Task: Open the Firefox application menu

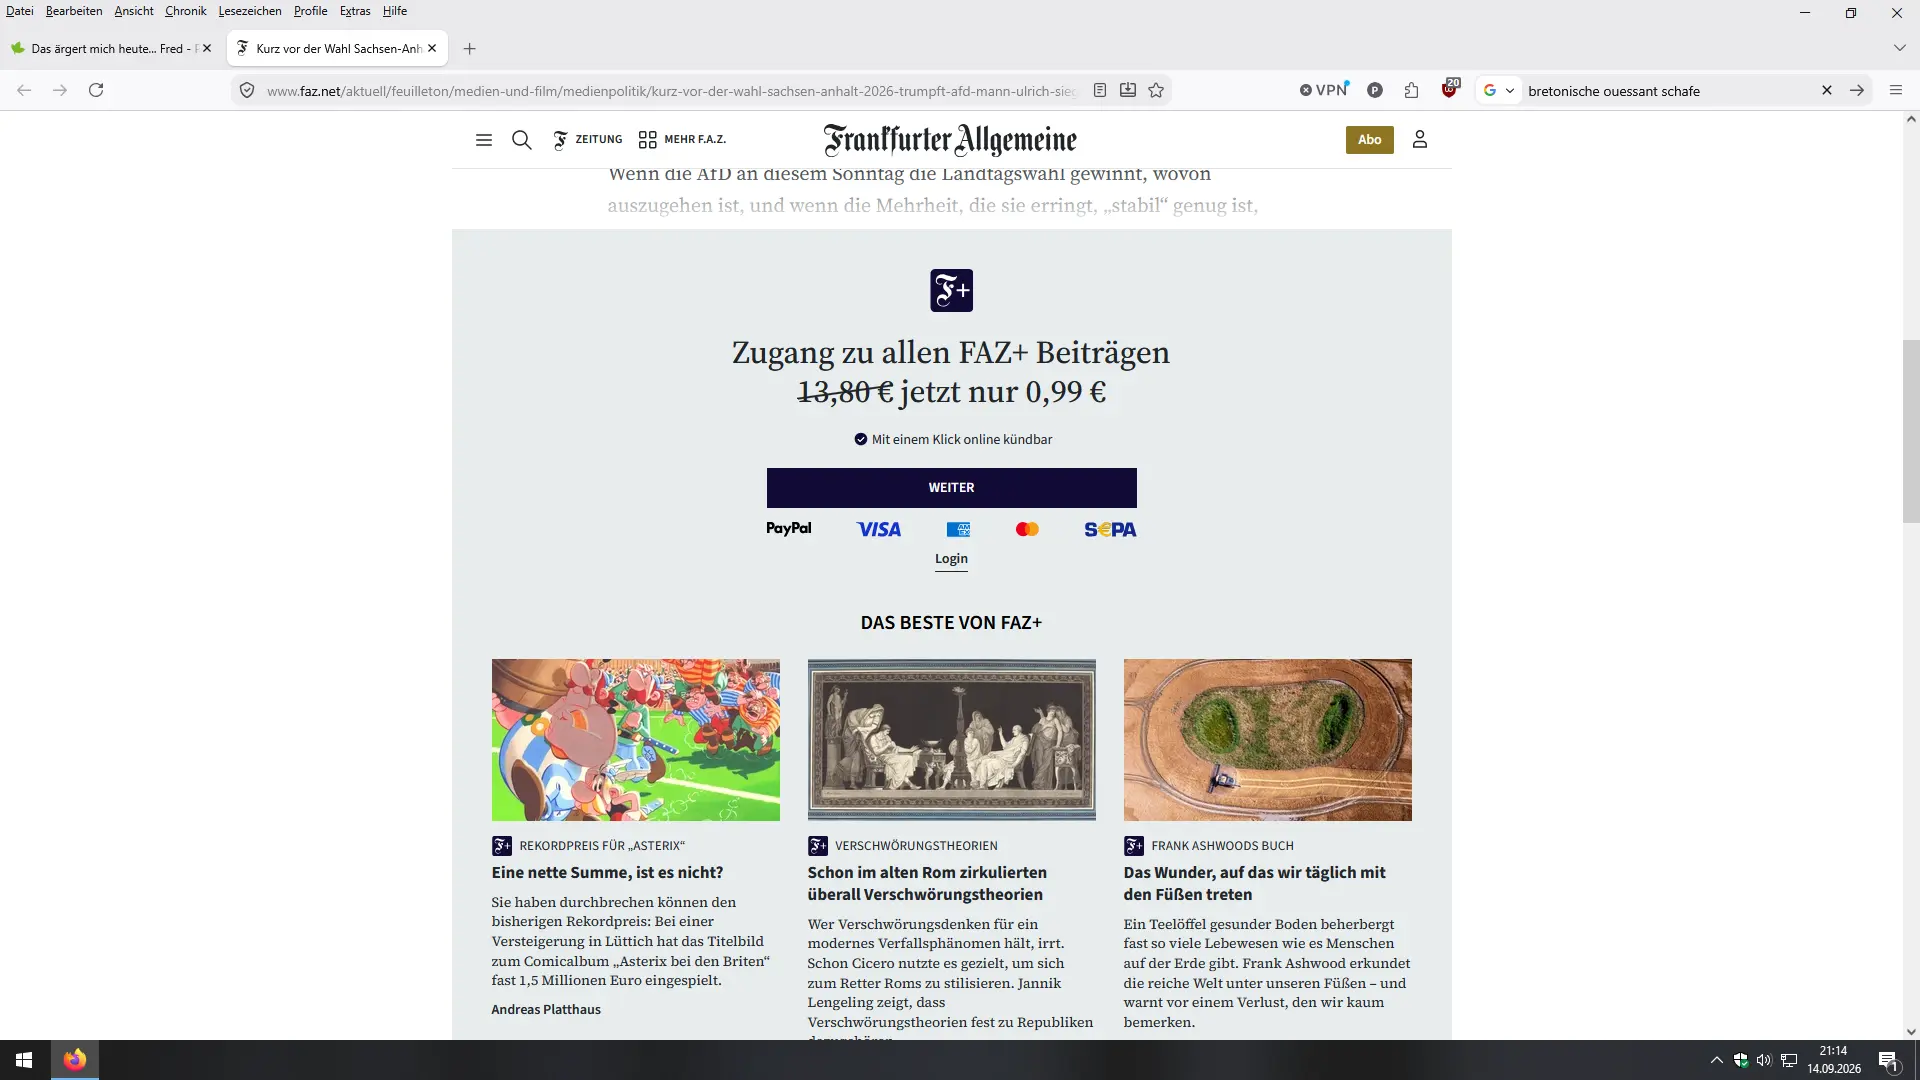Action: pos(1895,90)
